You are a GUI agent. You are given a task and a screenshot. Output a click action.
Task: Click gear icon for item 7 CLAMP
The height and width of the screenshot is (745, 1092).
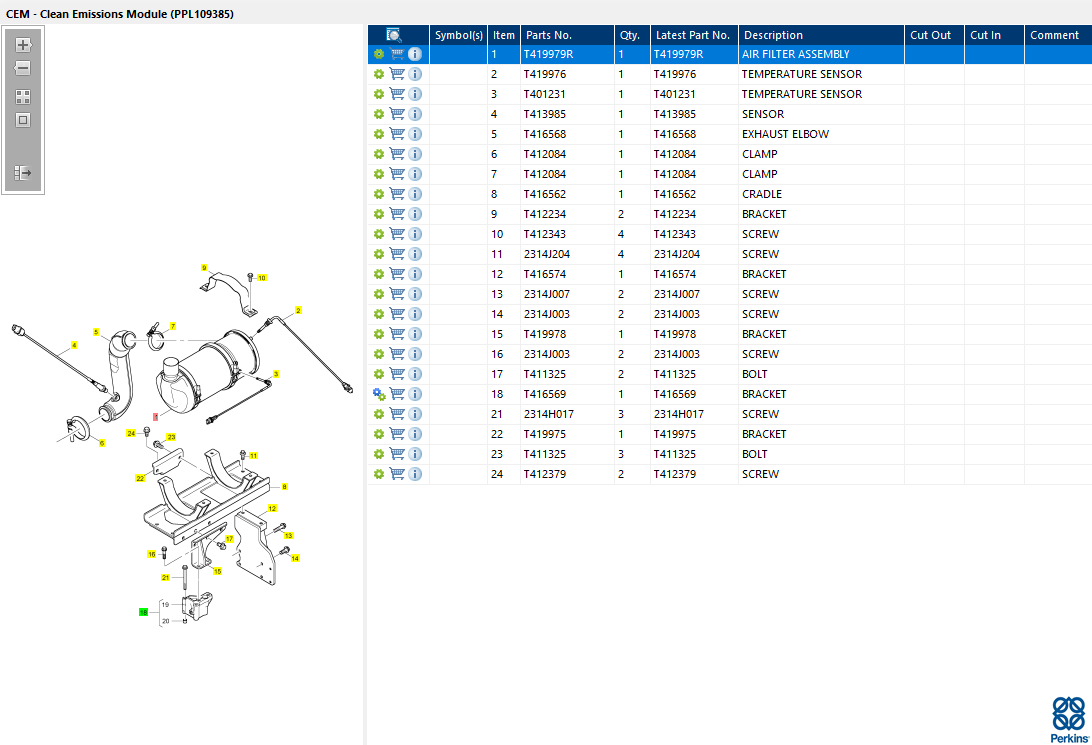pyautogui.click(x=379, y=174)
